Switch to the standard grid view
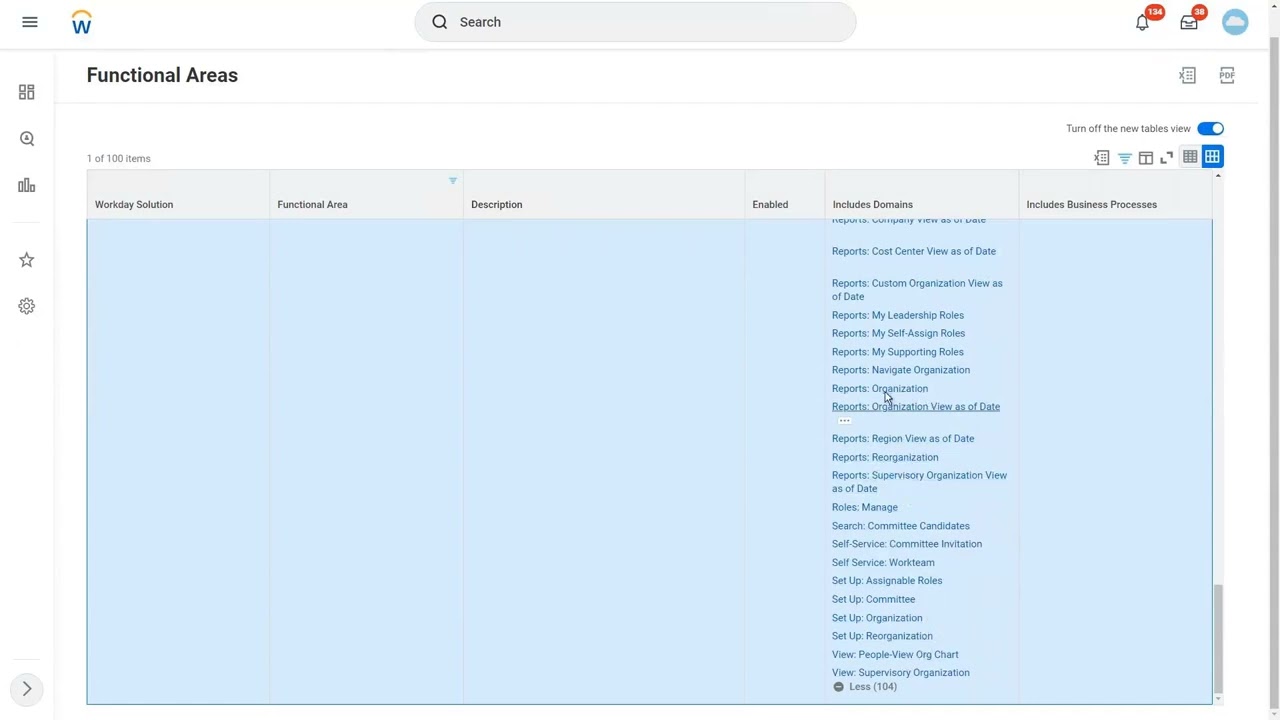The height and width of the screenshot is (720, 1280). click(1190, 157)
